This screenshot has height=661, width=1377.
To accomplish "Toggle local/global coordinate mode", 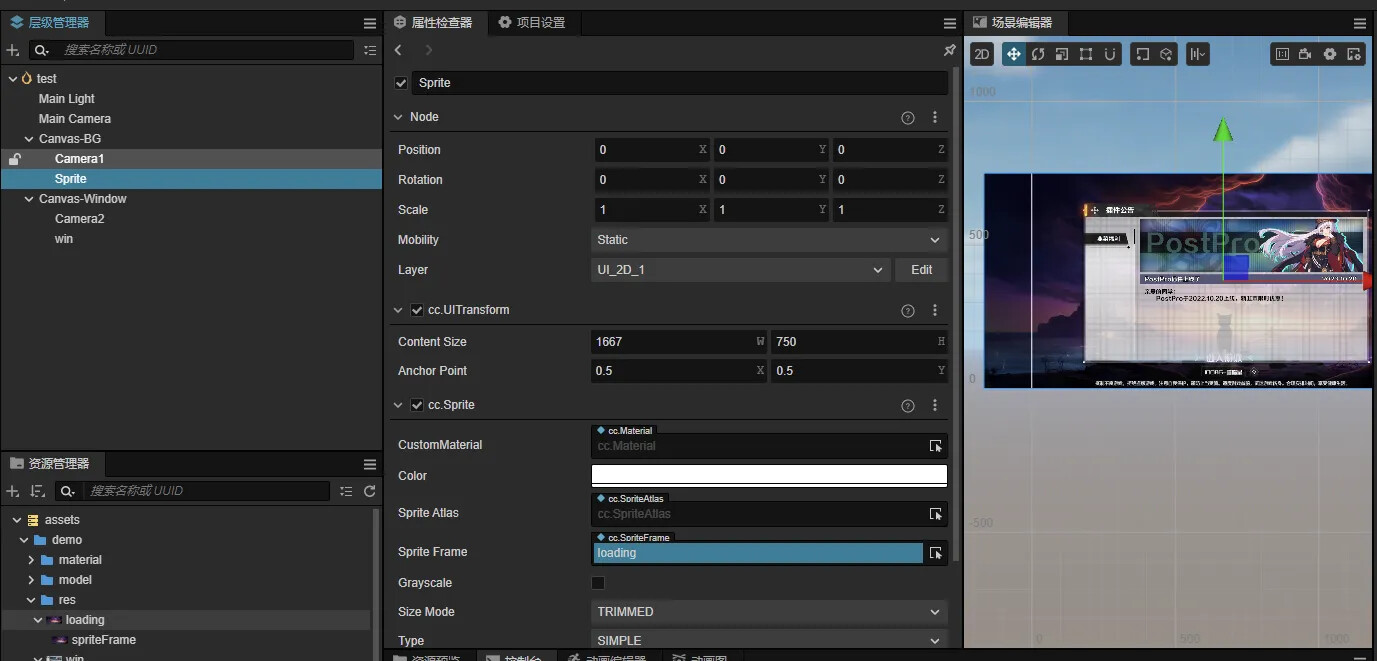I will [1166, 54].
